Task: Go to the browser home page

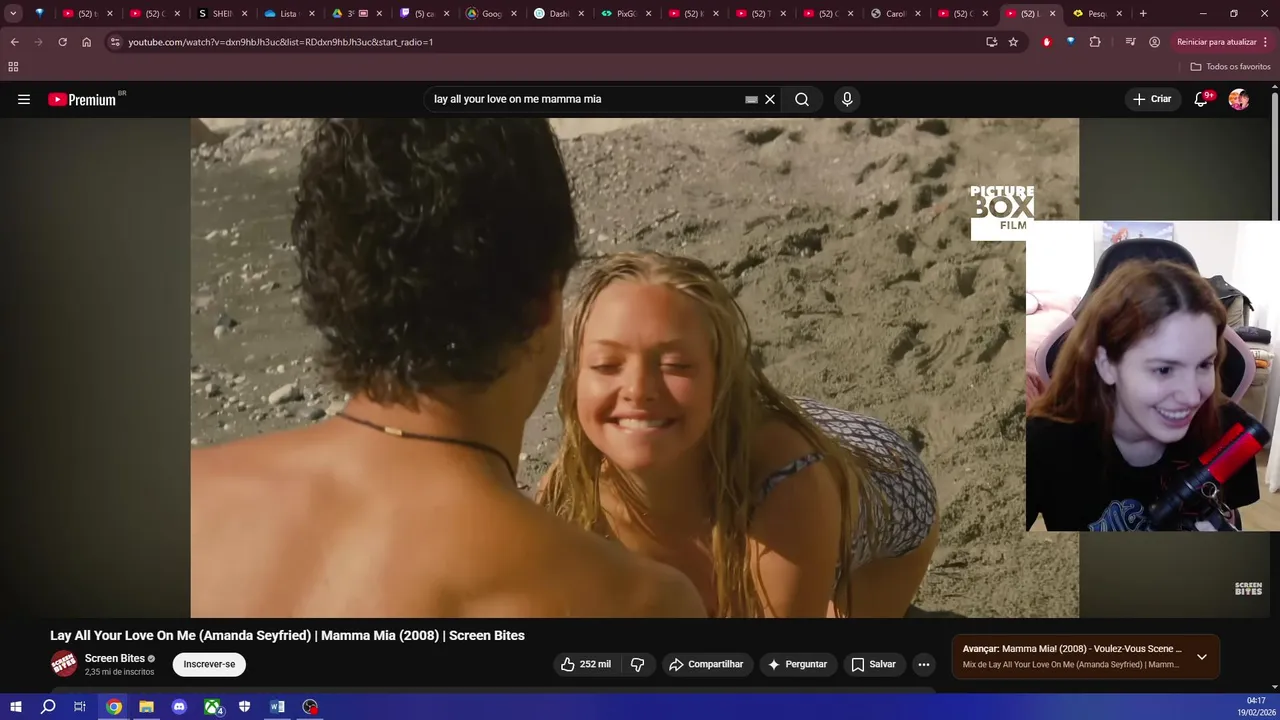Action: [87, 42]
